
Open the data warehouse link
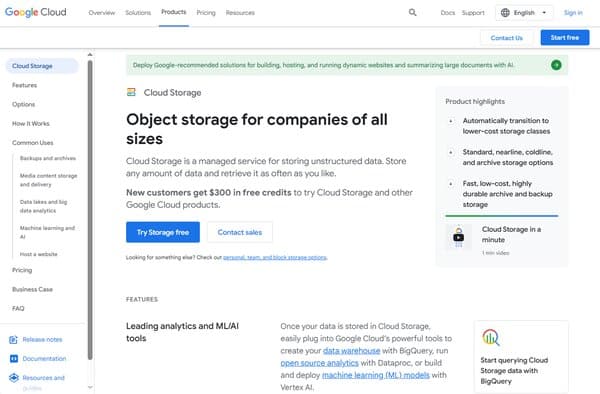coord(351,351)
